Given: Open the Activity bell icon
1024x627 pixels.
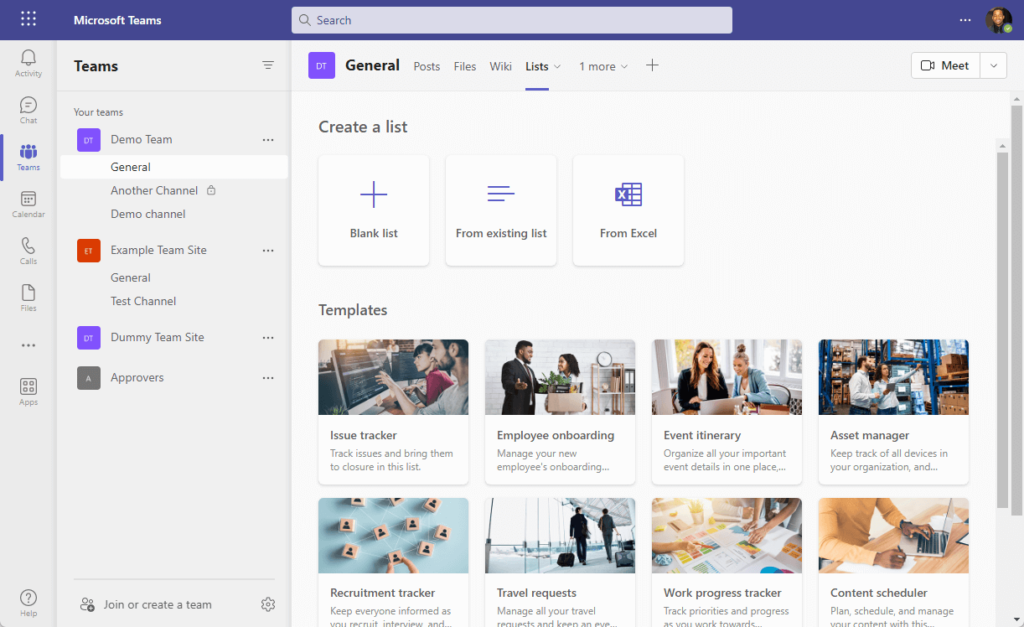Looking at the screenshot, I should (x=28, y=63).
